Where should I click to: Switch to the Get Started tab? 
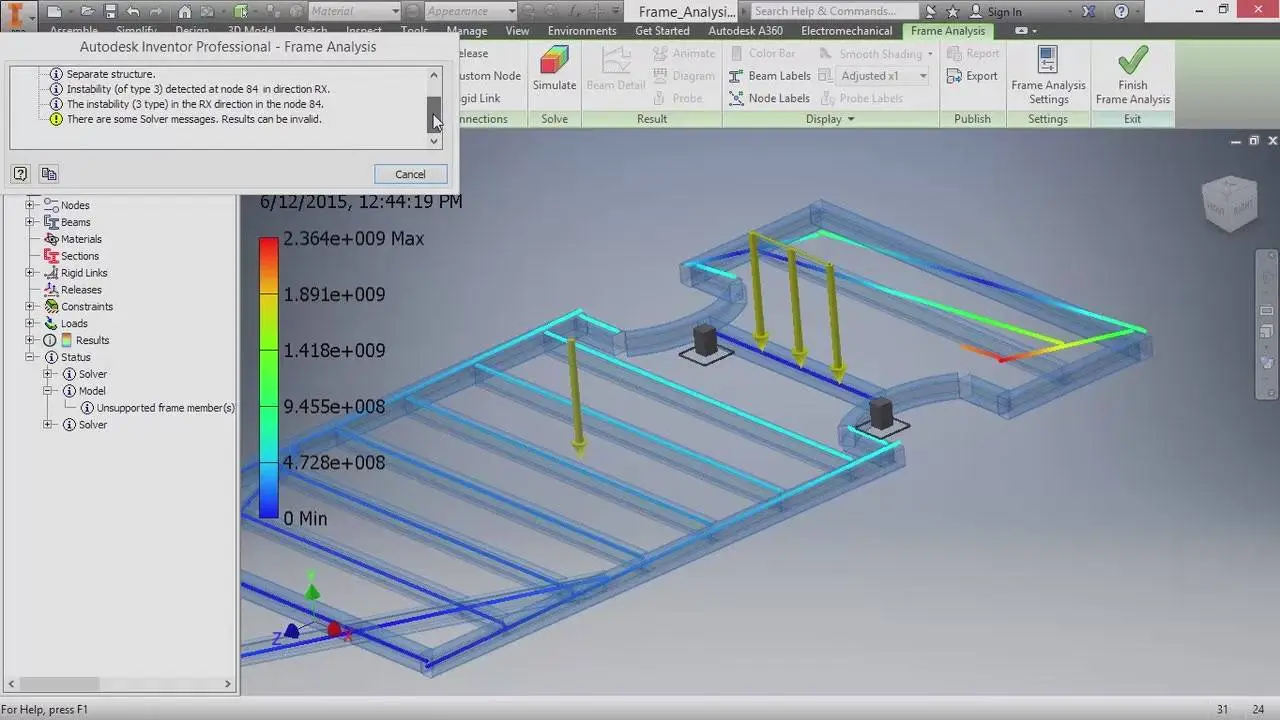[x=662, y=31]
